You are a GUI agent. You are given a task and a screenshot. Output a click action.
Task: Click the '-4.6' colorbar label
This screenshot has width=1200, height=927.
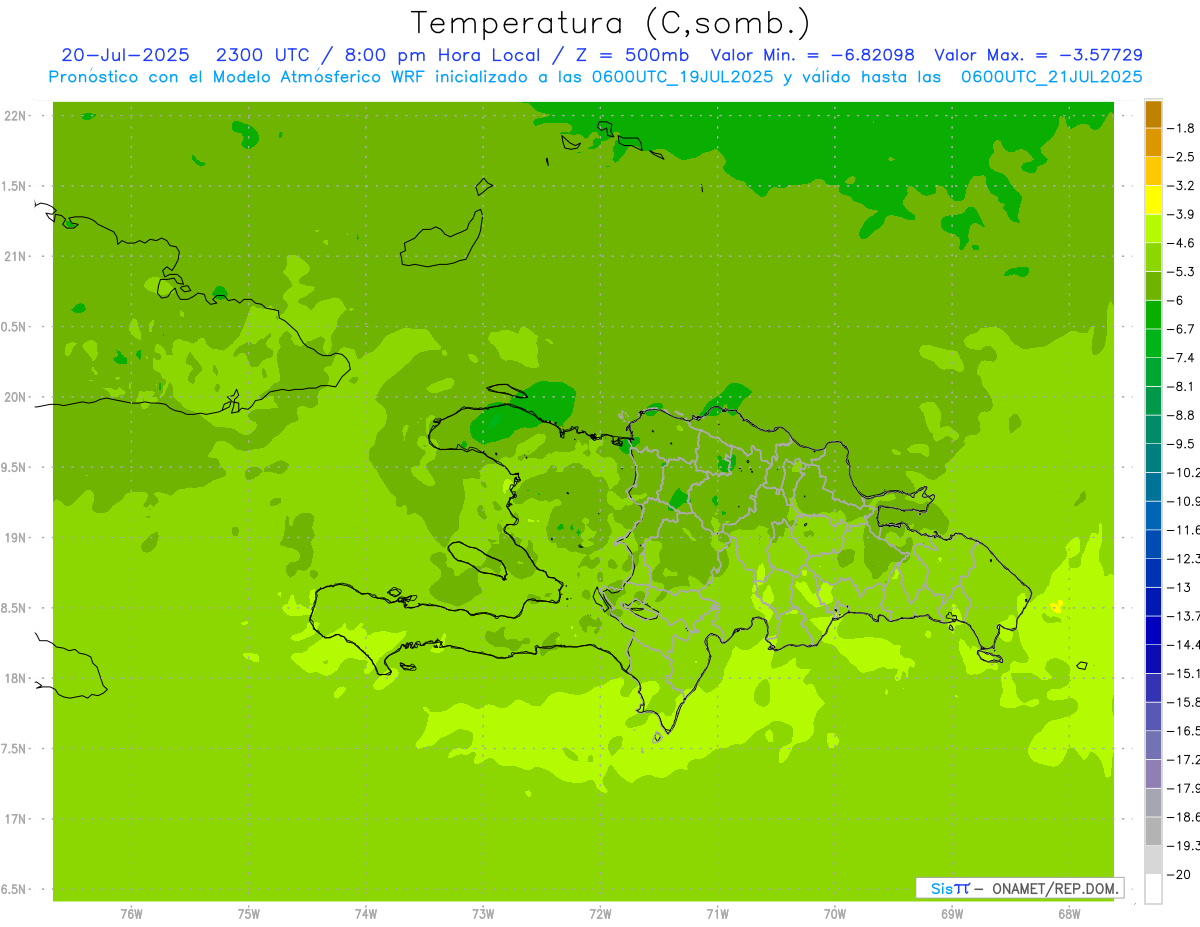pos(1182,243)
